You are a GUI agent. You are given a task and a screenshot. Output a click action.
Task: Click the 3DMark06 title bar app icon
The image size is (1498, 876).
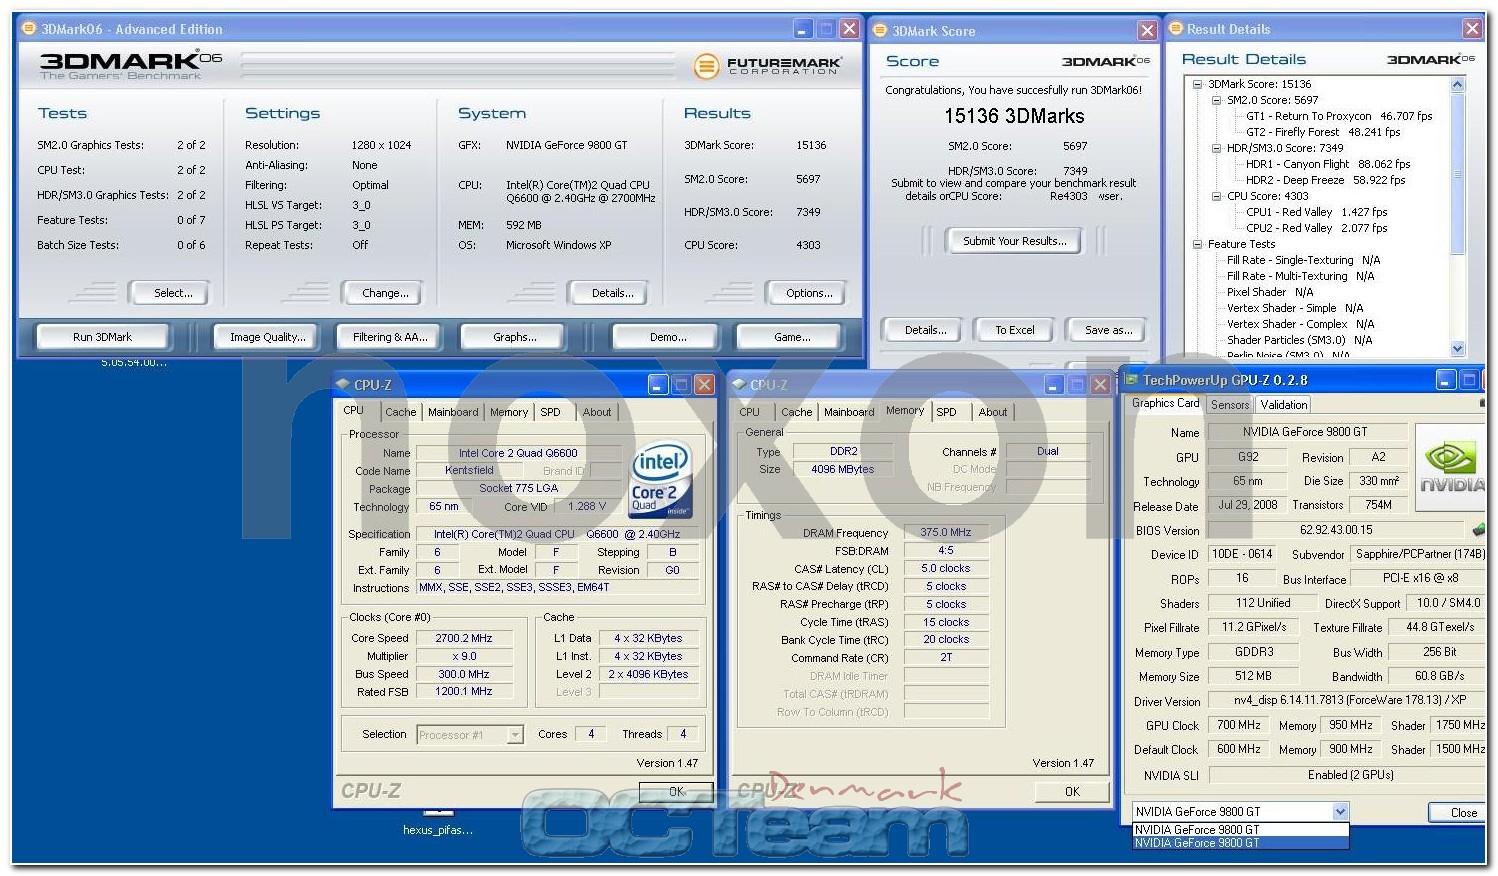29,29
